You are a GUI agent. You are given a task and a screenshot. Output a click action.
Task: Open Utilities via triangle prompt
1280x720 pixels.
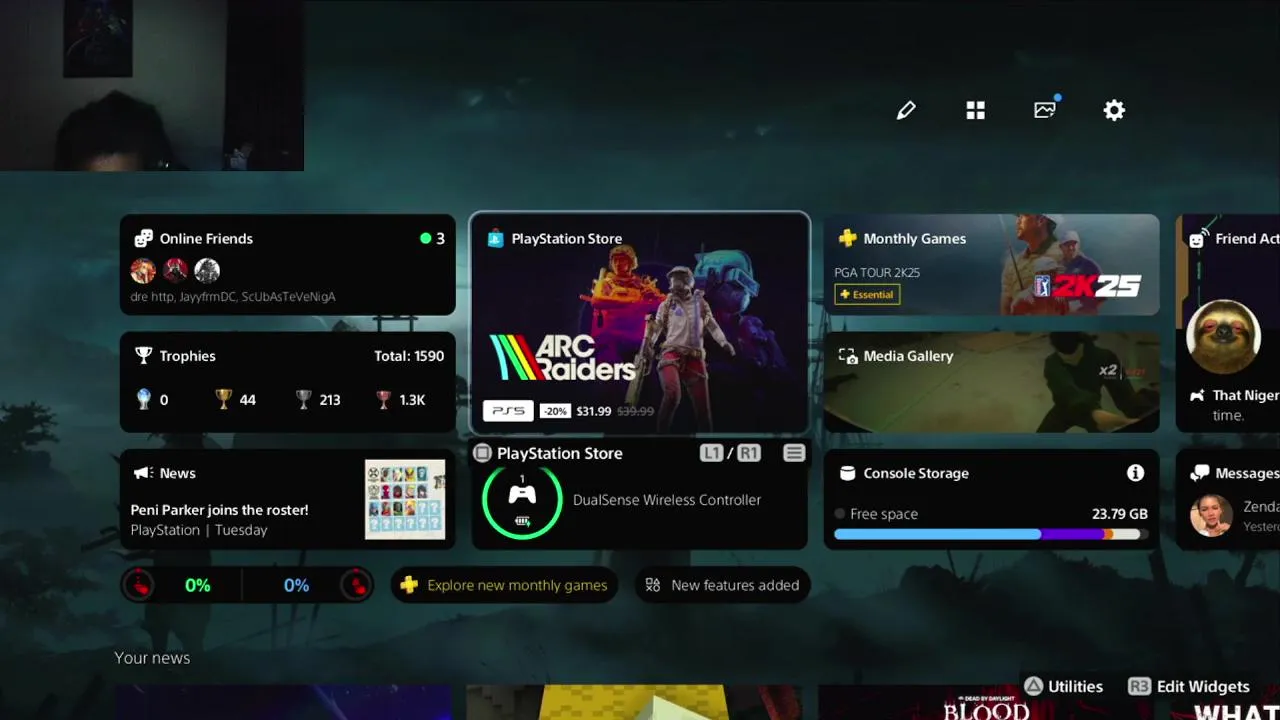[1063, 687]
